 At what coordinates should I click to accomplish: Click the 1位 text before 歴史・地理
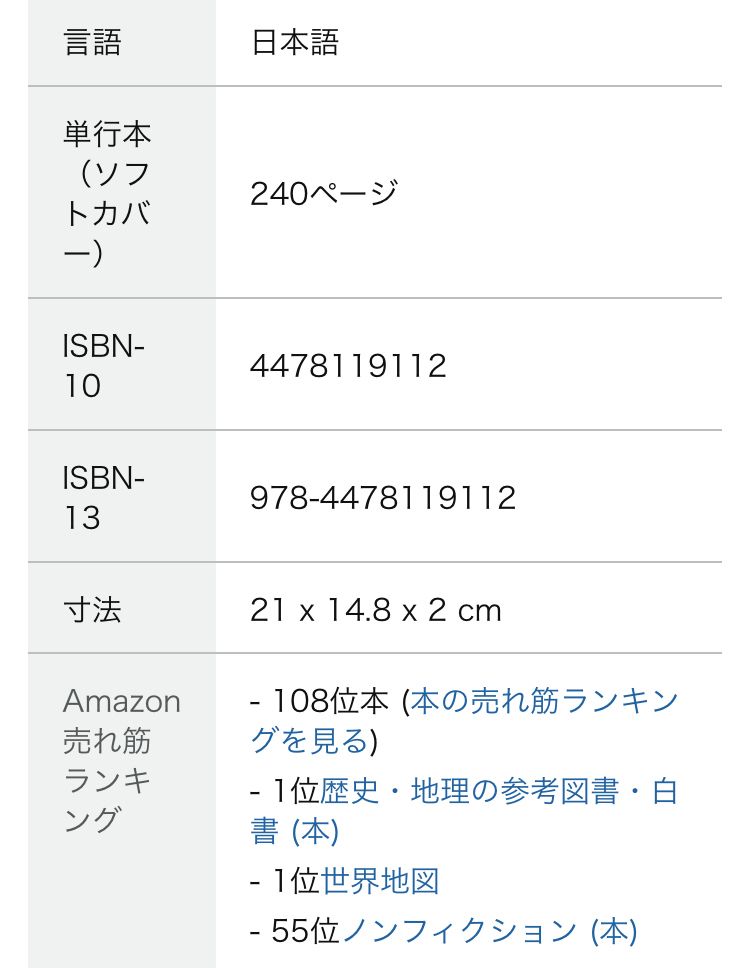click(295, 791)
